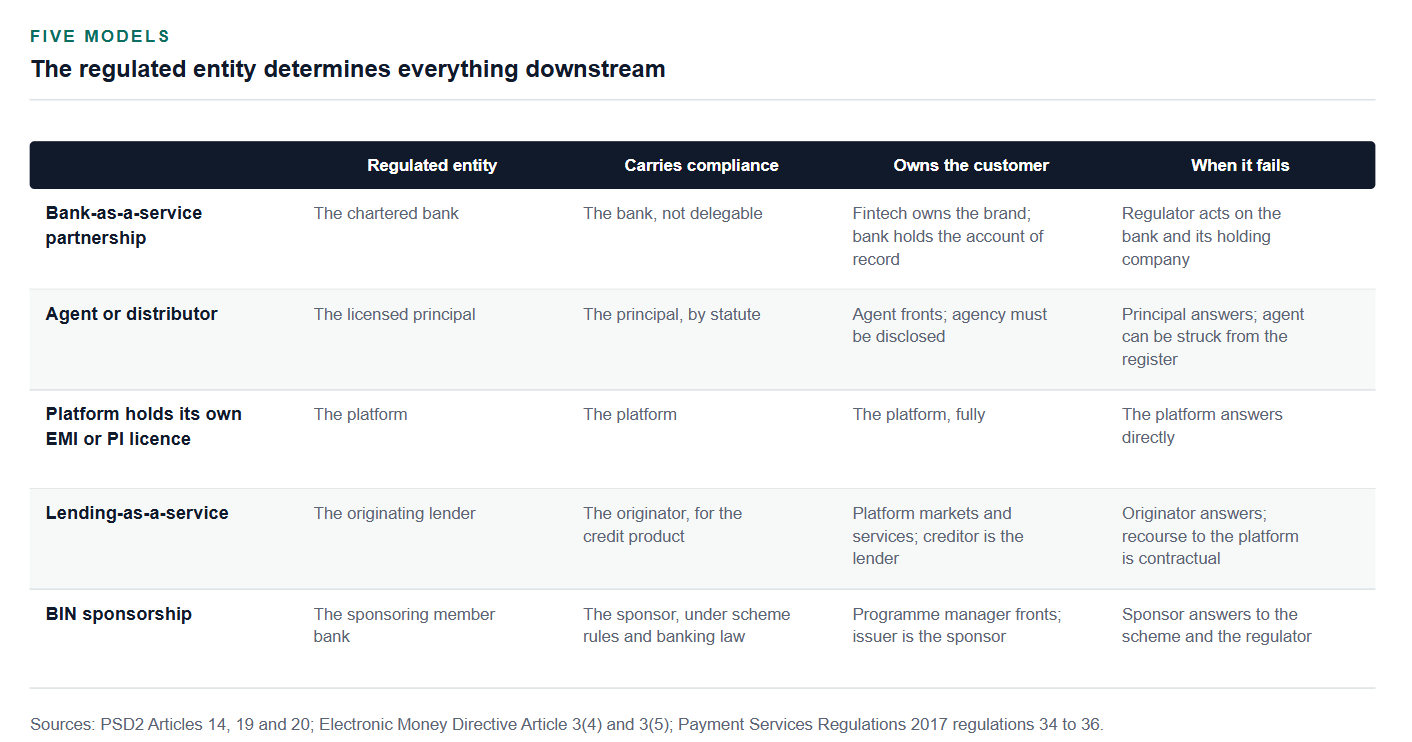Viewport: 1412px width, 742px height.
Task: Click the 'Agent or distributor' row label
Action: [131, 314]
